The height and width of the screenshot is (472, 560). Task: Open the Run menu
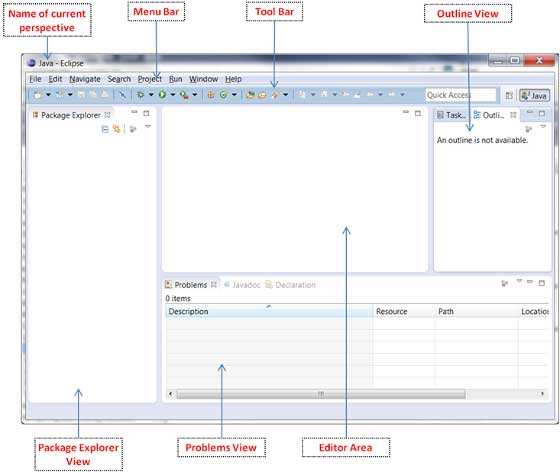pyautogui.click(x=175, y=79)
